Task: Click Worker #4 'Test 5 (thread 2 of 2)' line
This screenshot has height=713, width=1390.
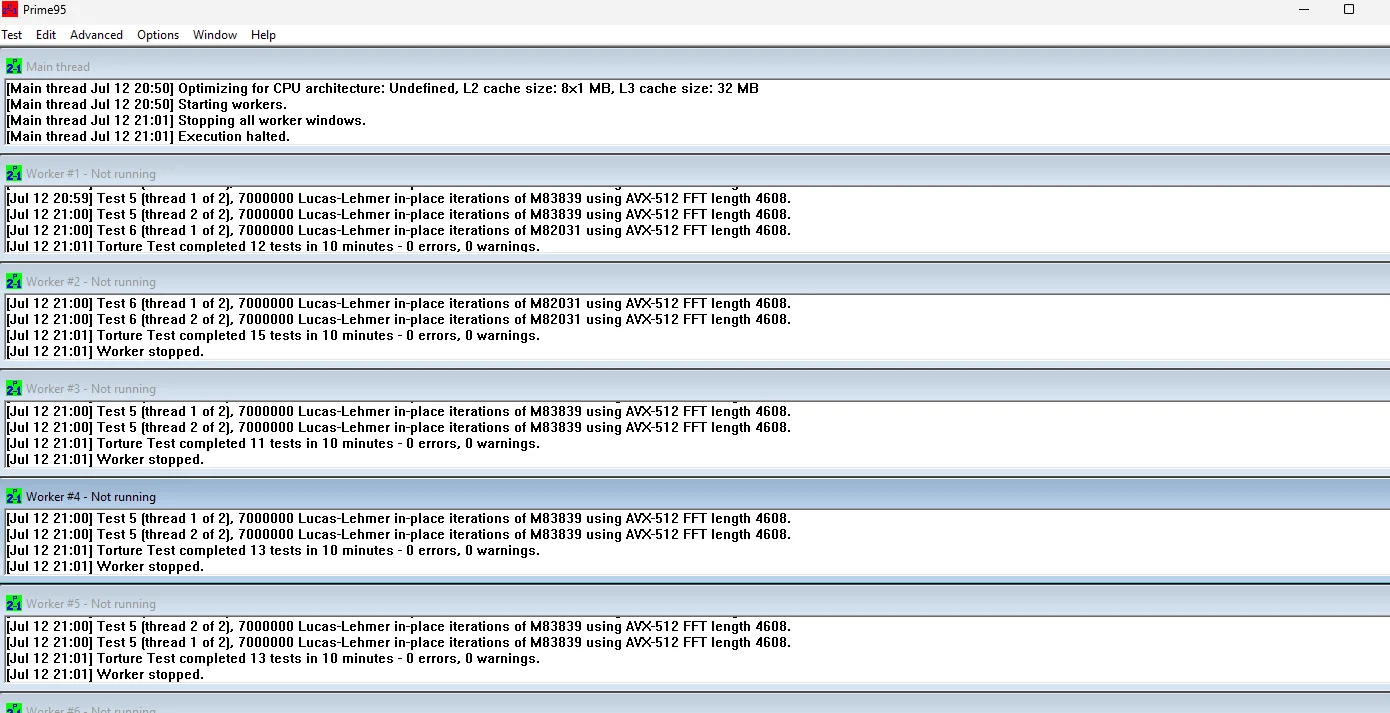Action: [398, 534]
